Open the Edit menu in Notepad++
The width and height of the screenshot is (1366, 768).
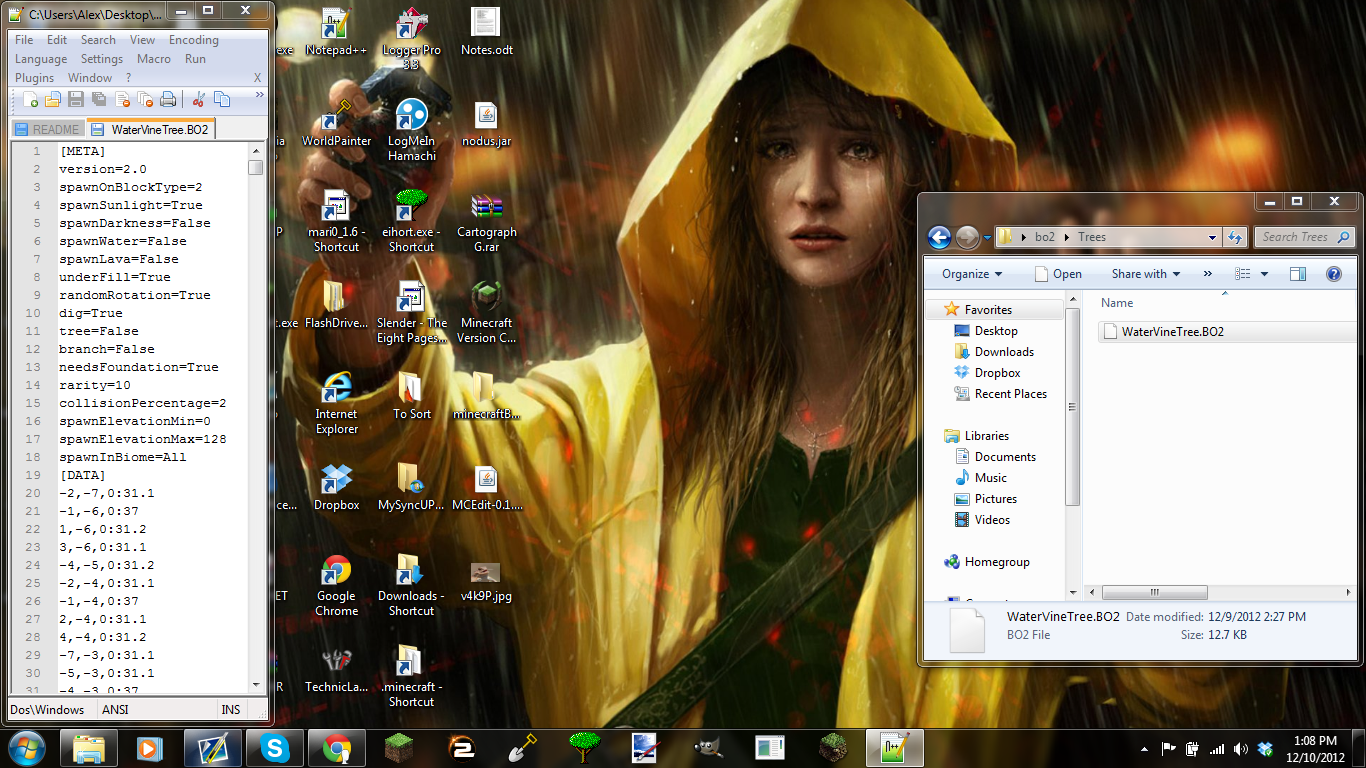tap(57, 40)
